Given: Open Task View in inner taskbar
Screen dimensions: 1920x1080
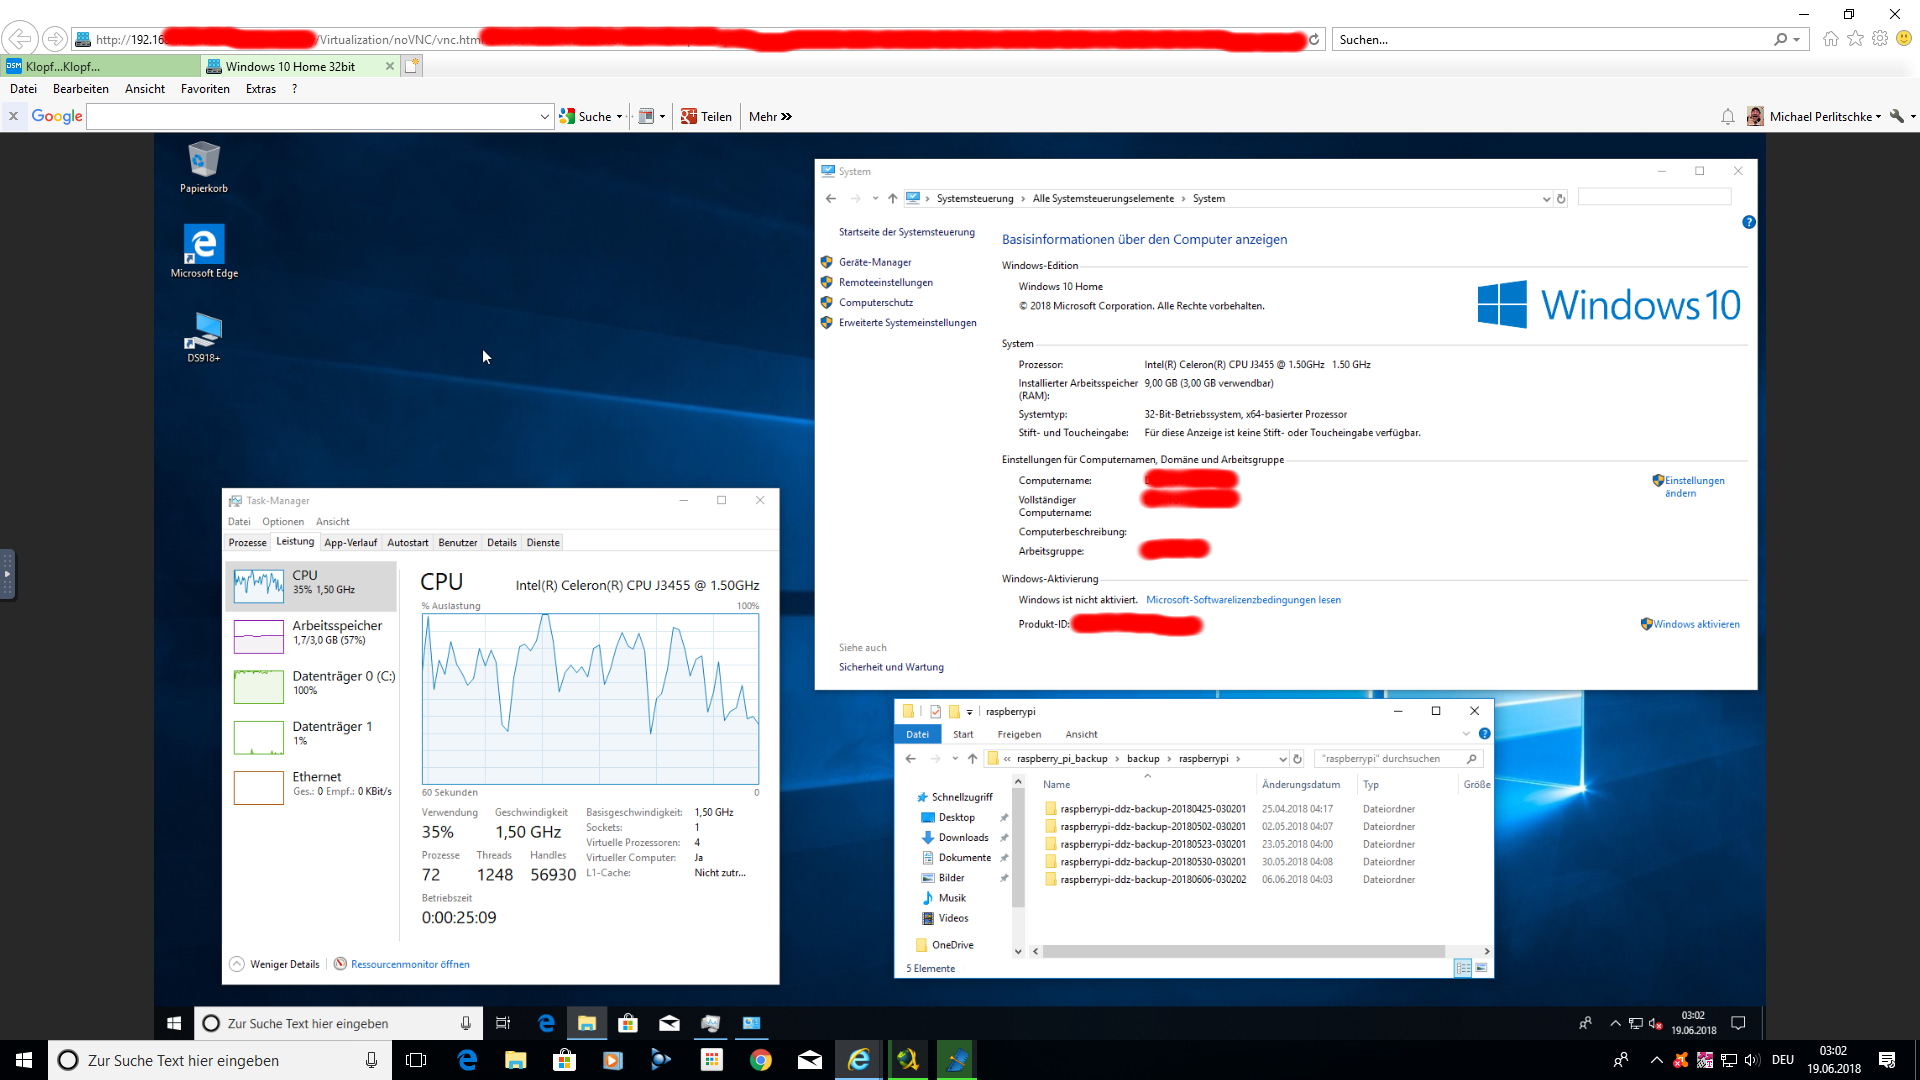Looking at the screenshot, I should click(x=503, y=1023).
